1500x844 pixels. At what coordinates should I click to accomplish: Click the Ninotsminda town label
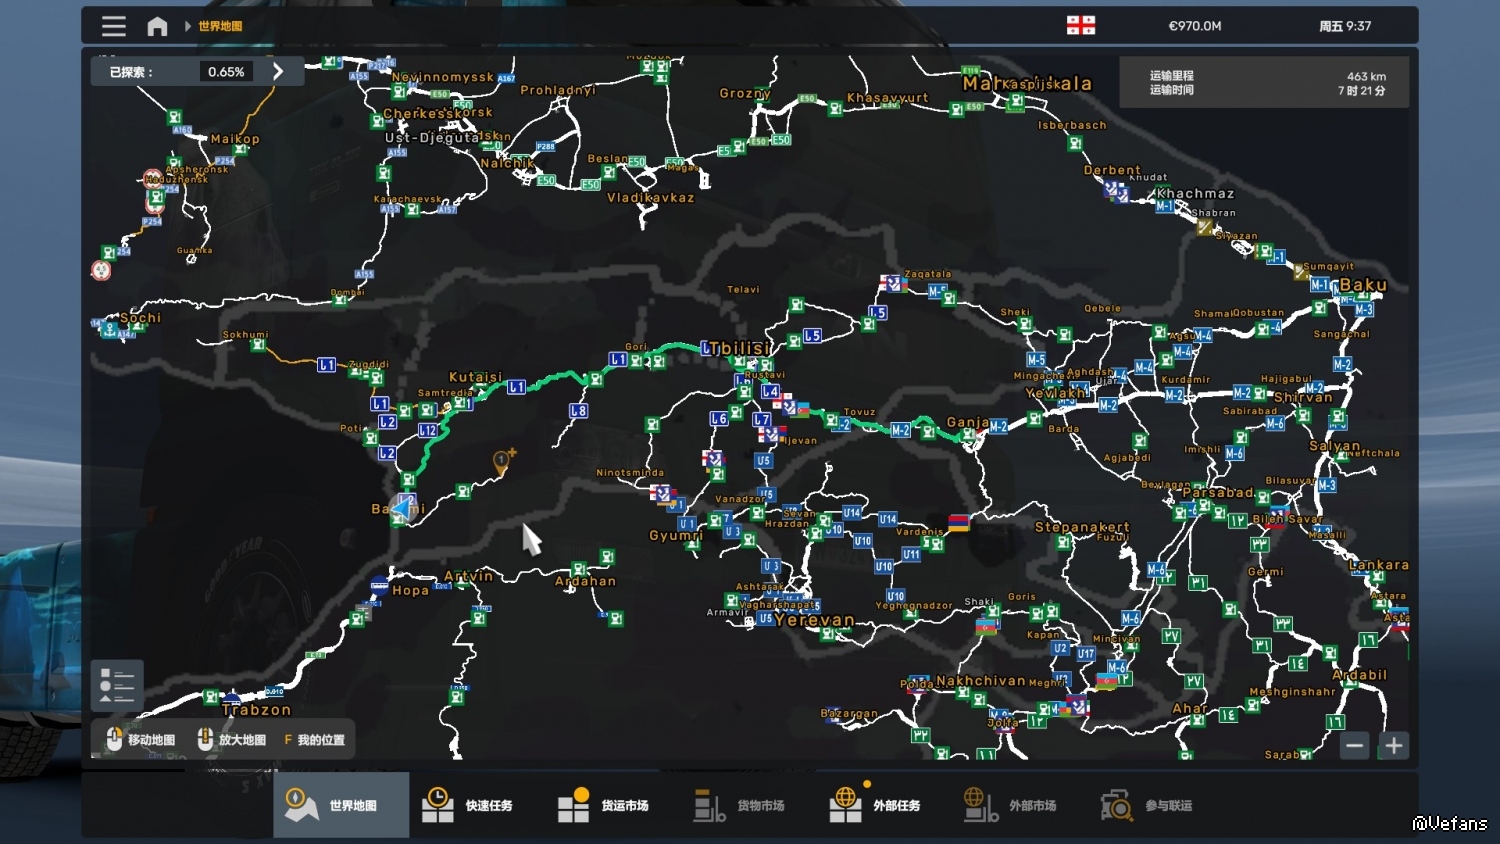tap(630, 473)
